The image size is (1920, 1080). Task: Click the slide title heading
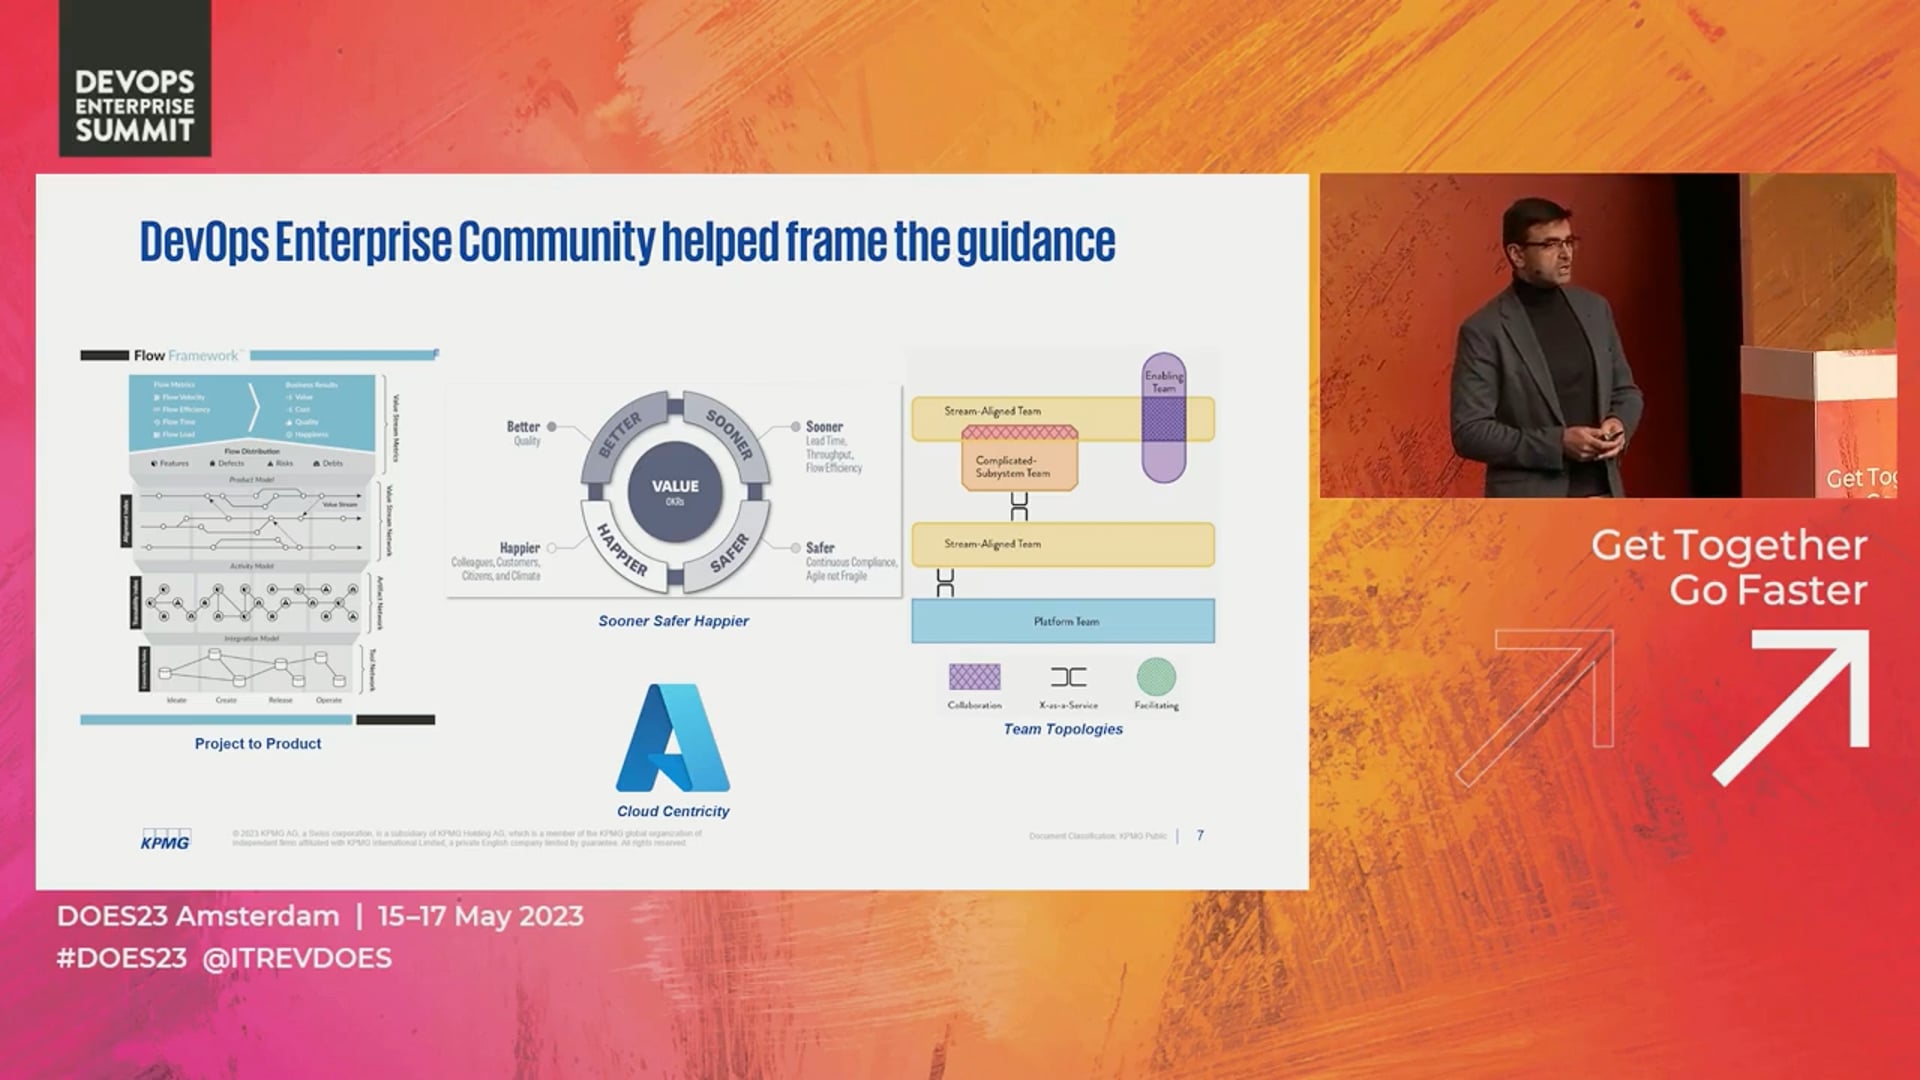(x=627, y=242)
